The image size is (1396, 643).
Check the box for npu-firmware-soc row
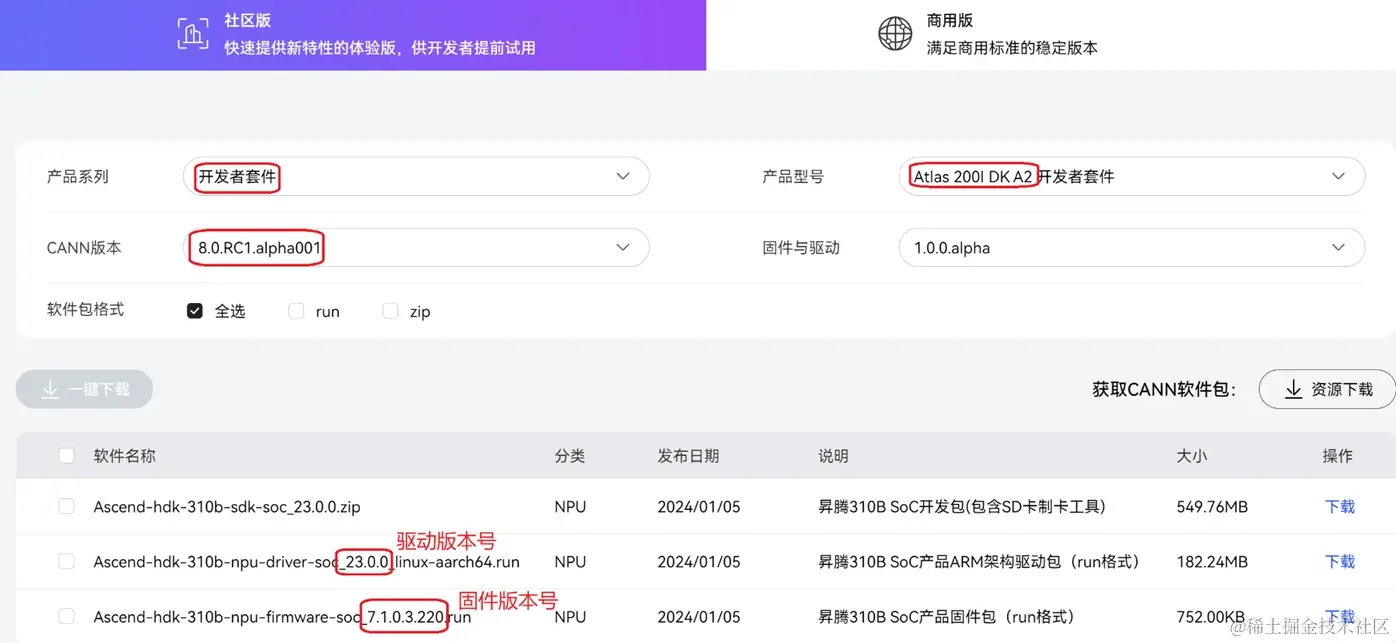tap(66, 617)
